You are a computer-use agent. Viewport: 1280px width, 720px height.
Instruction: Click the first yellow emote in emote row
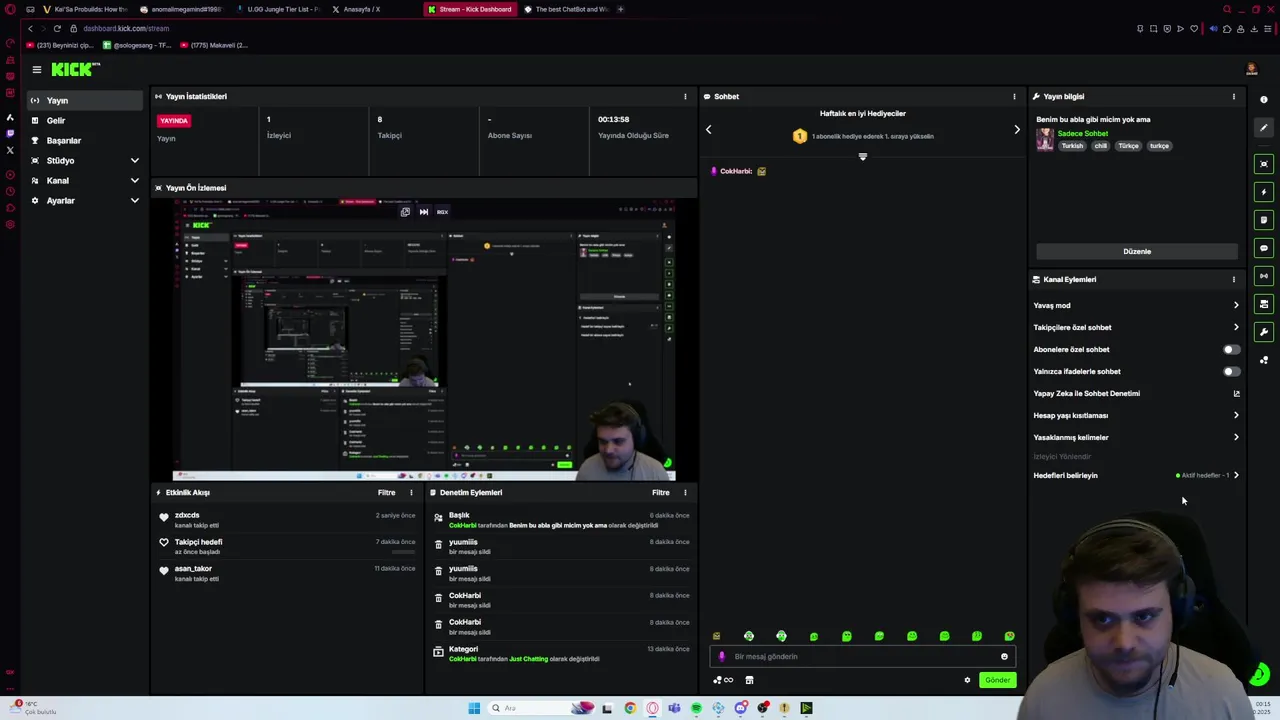(x=716, y=636)
